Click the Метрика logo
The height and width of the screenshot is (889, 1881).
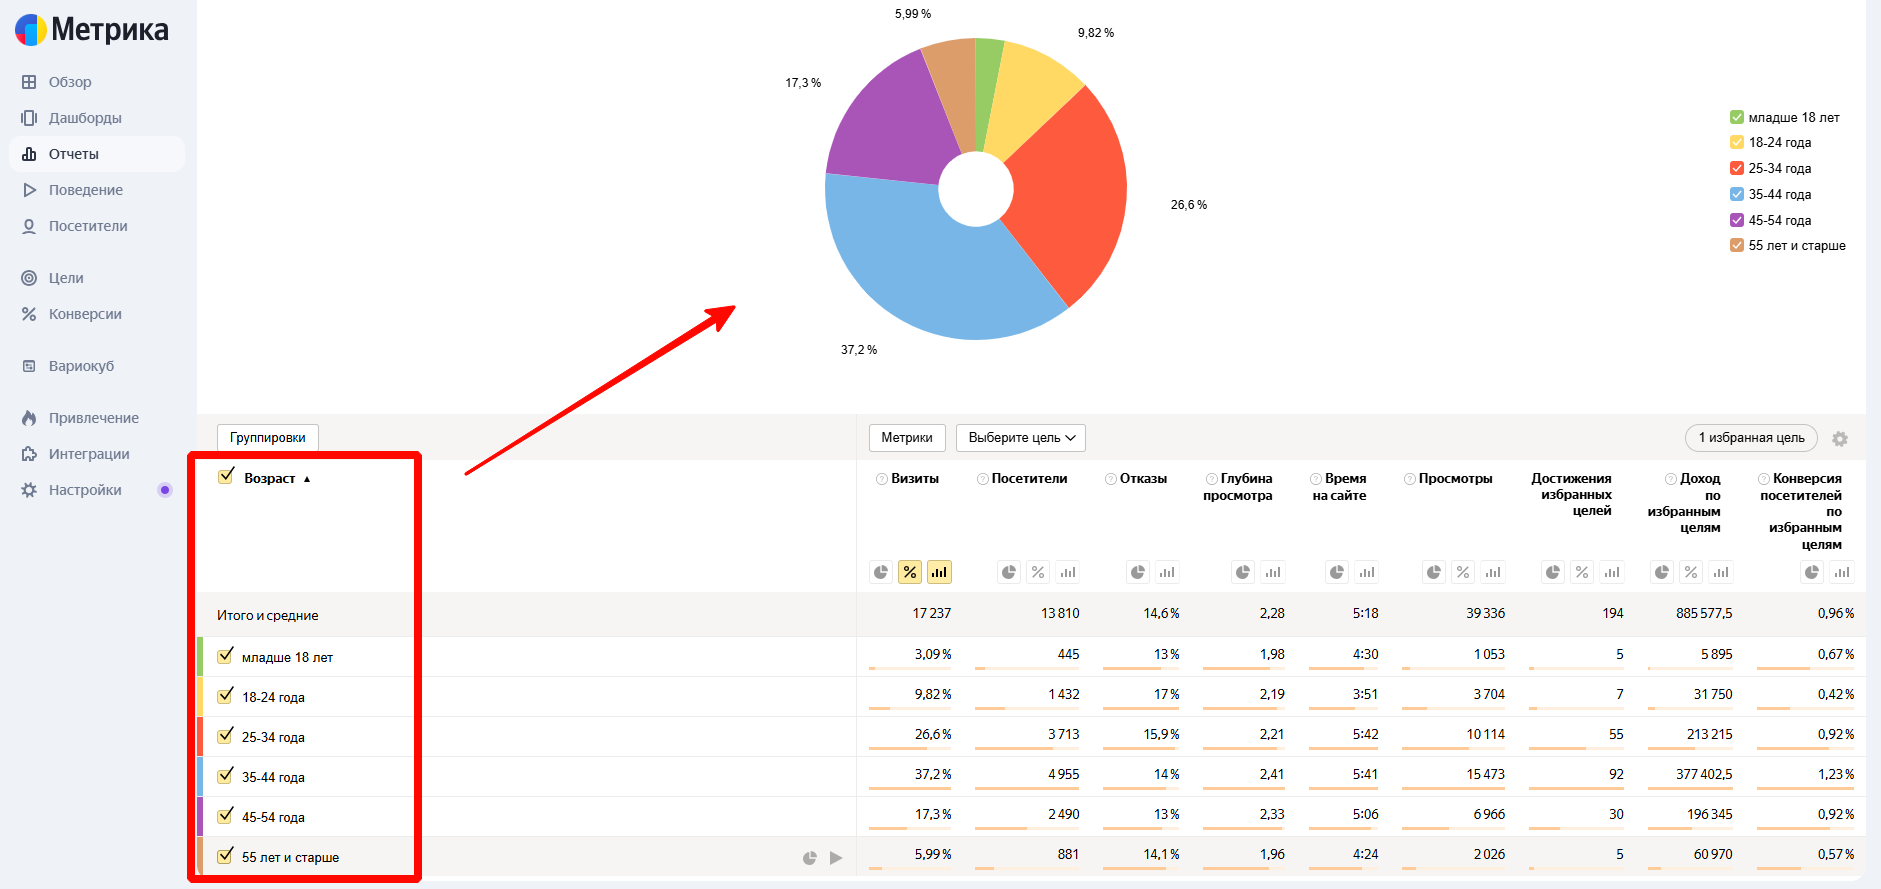[92, 30]
